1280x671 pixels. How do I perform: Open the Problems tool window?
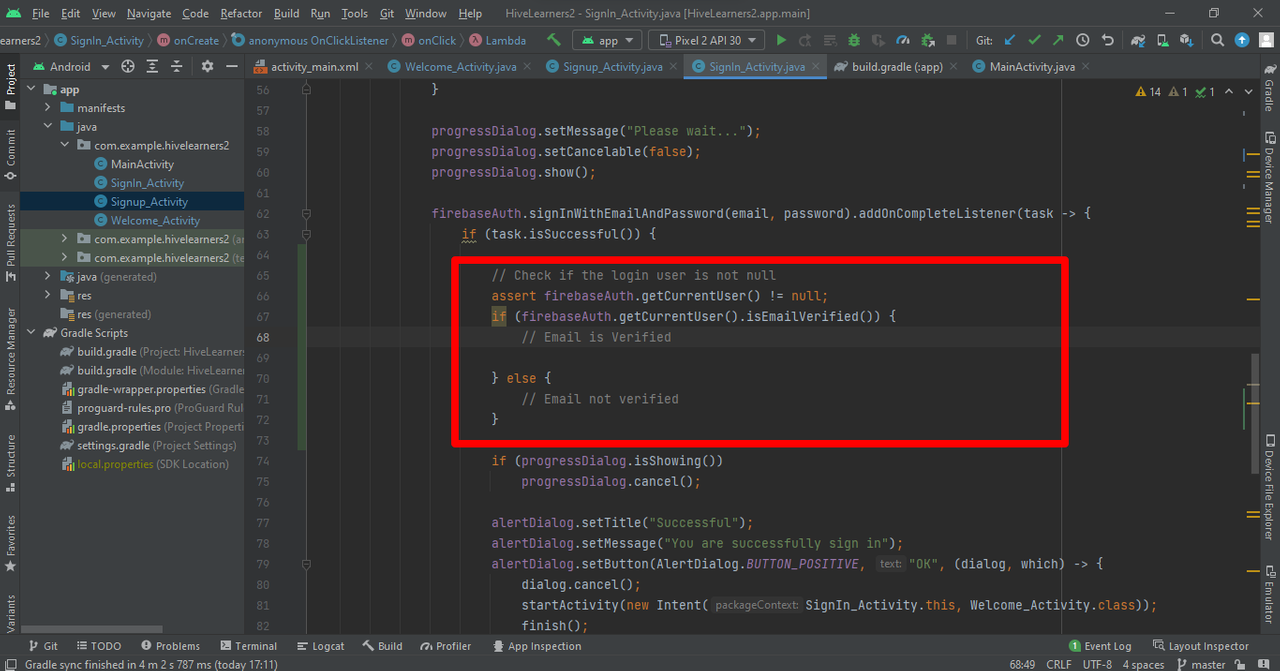170,646
